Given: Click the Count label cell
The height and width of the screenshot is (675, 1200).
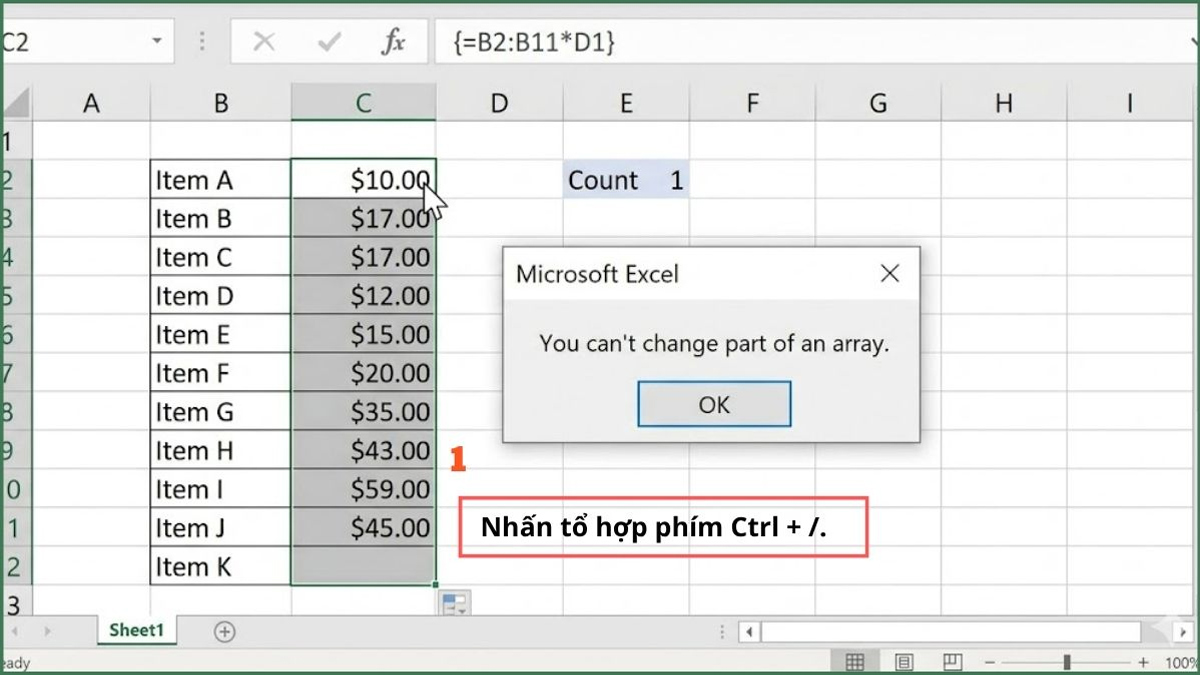Looking at the screenshot, I should 626,180.
